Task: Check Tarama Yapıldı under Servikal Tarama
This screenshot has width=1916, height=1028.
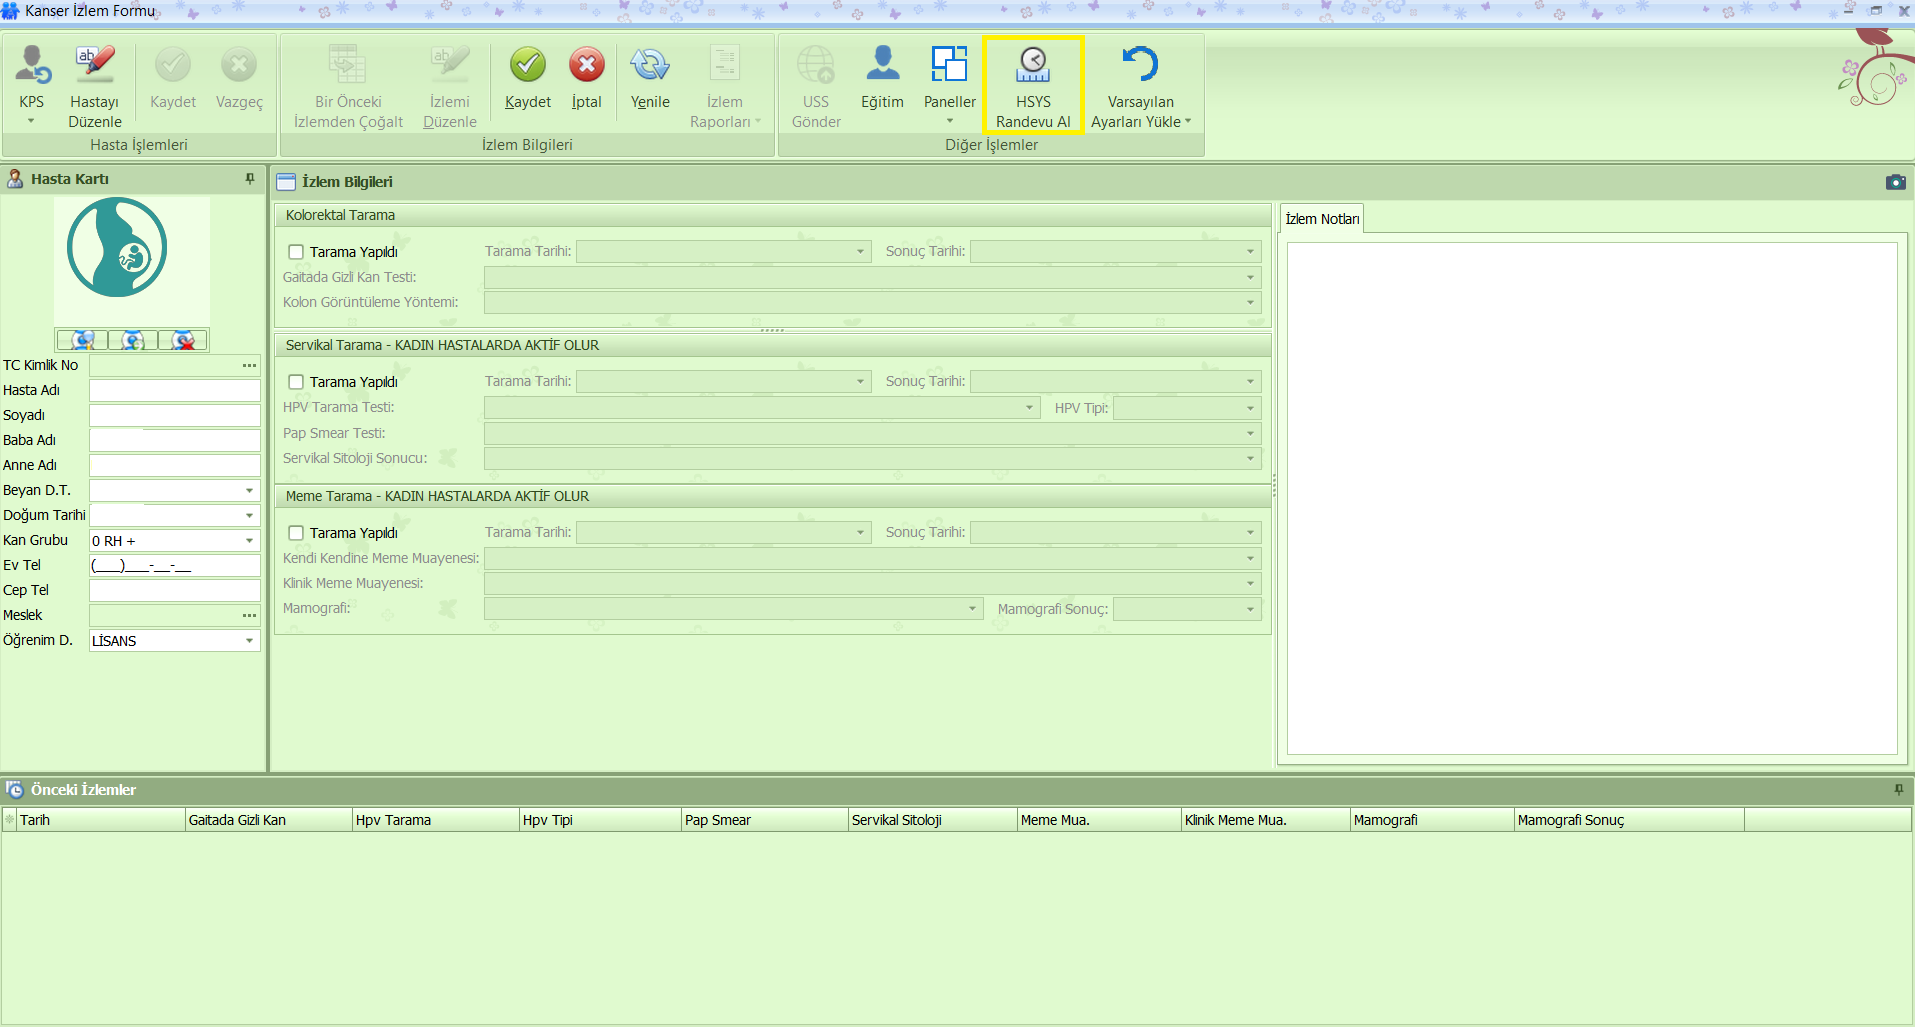Action: (x=296, y=382)
